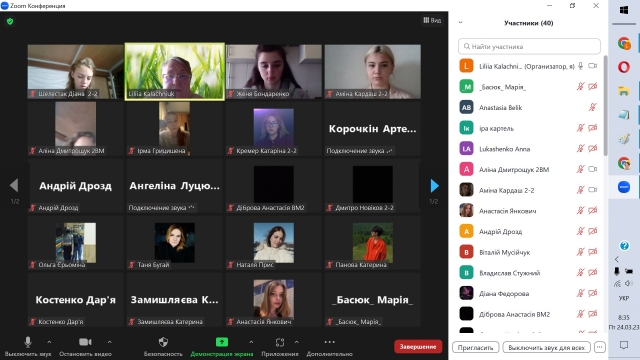This screenshot has height=360, width=640.
Task: Expand options arrow next to Приложения
Action: pyautogui.click(x=297, y=342)
